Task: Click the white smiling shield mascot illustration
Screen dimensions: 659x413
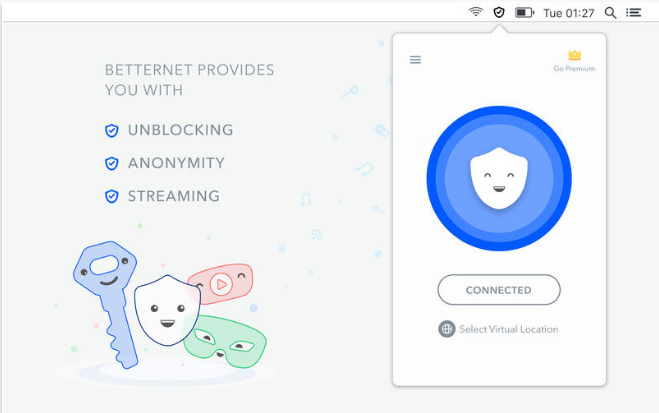Action: tap(167, 311)
